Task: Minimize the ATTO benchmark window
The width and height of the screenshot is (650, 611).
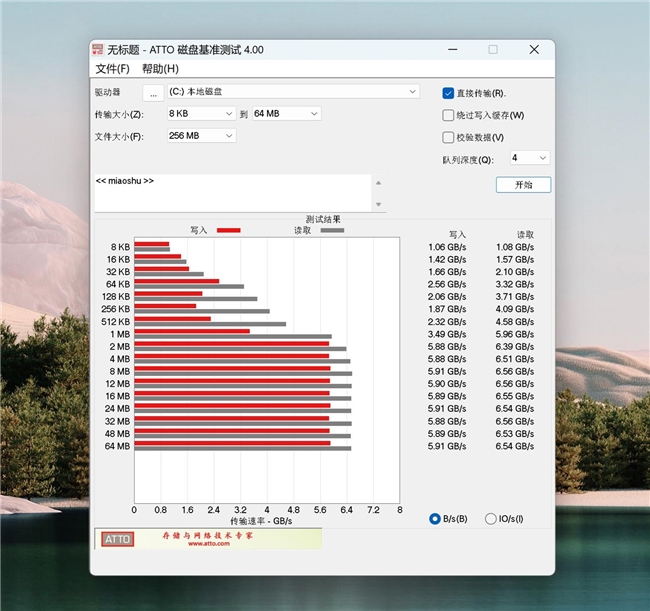Action: click(x=453, y=50)
